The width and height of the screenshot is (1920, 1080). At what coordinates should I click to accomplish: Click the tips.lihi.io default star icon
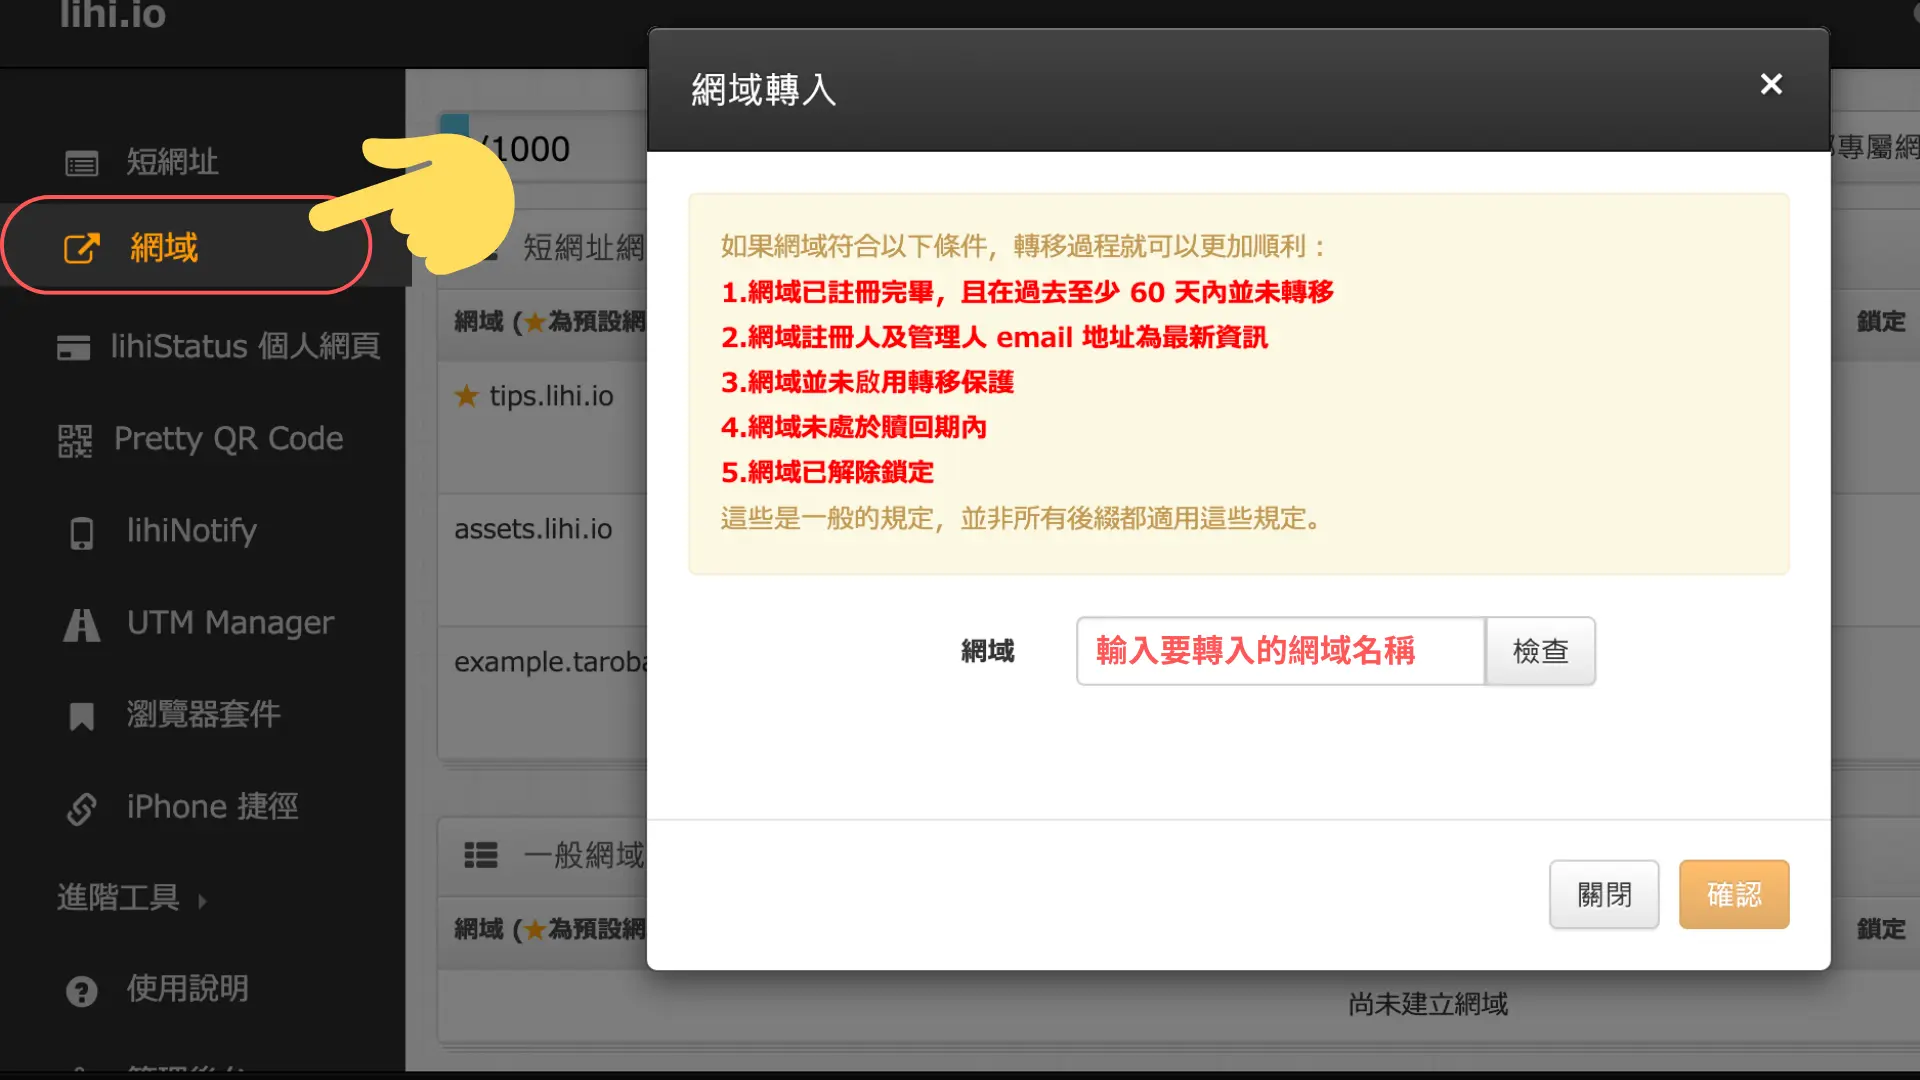coord(466,396)
